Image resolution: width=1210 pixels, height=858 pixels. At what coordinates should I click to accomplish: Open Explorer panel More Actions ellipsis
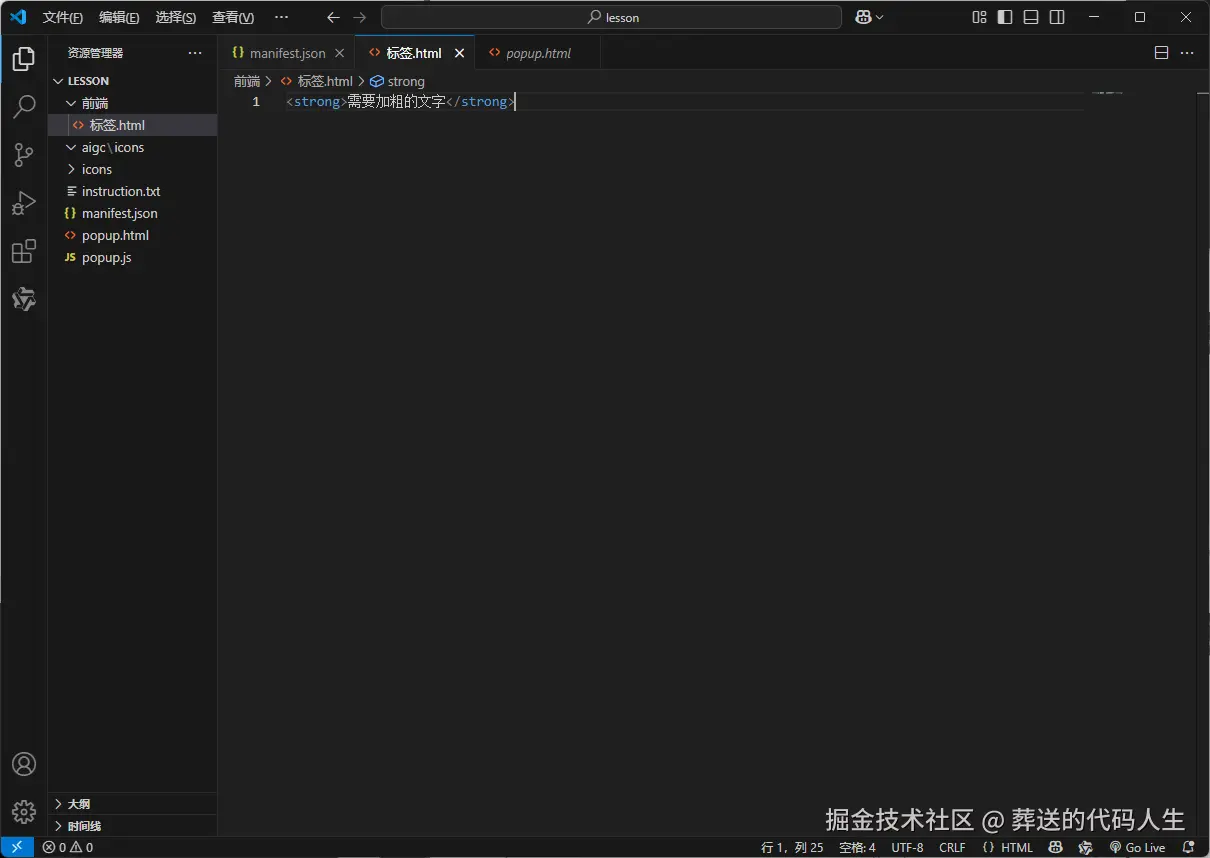coord(195,53)
